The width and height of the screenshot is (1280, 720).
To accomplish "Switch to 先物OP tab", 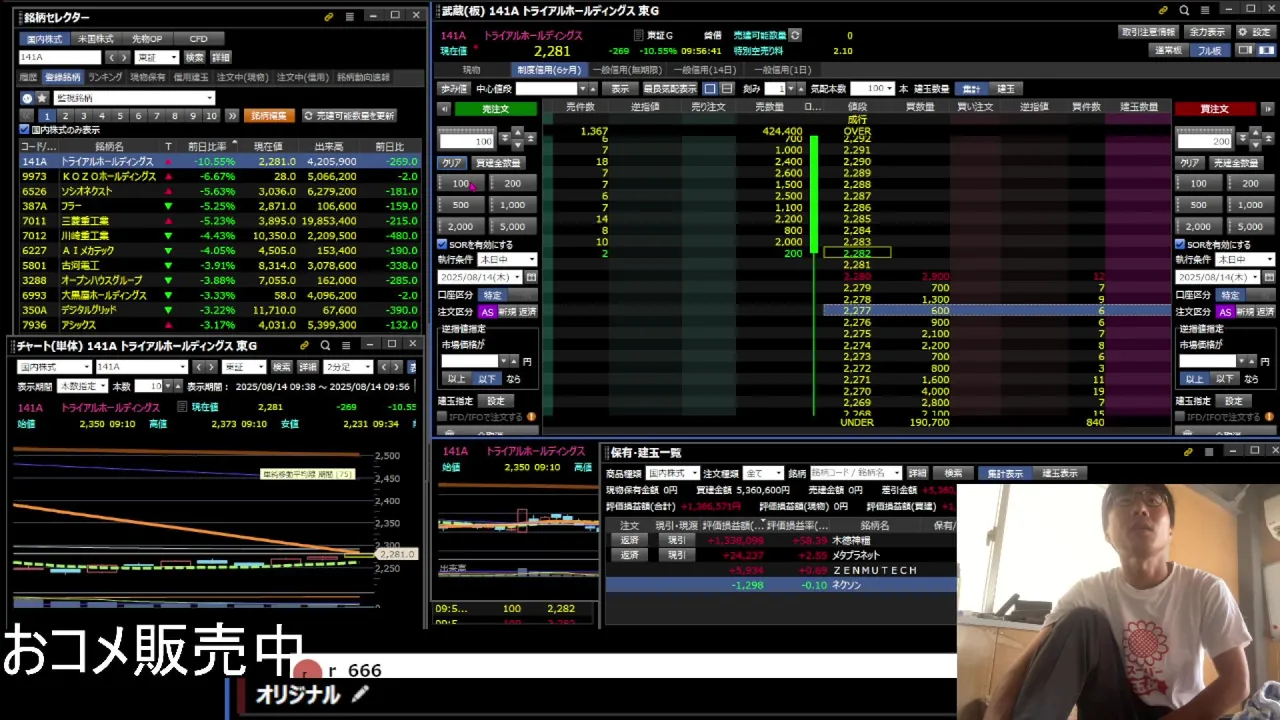I will pos(147,39).
